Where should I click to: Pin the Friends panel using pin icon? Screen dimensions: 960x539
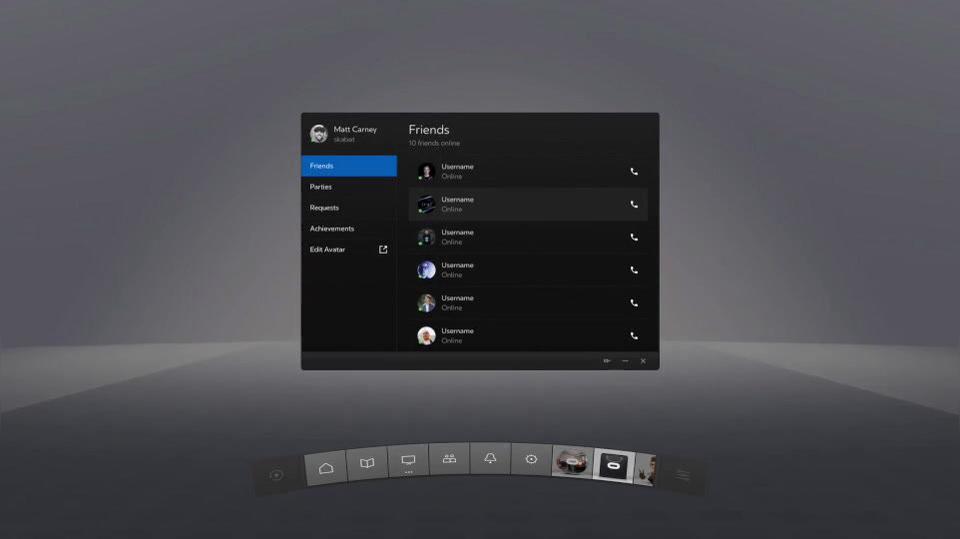coord(607,361)
